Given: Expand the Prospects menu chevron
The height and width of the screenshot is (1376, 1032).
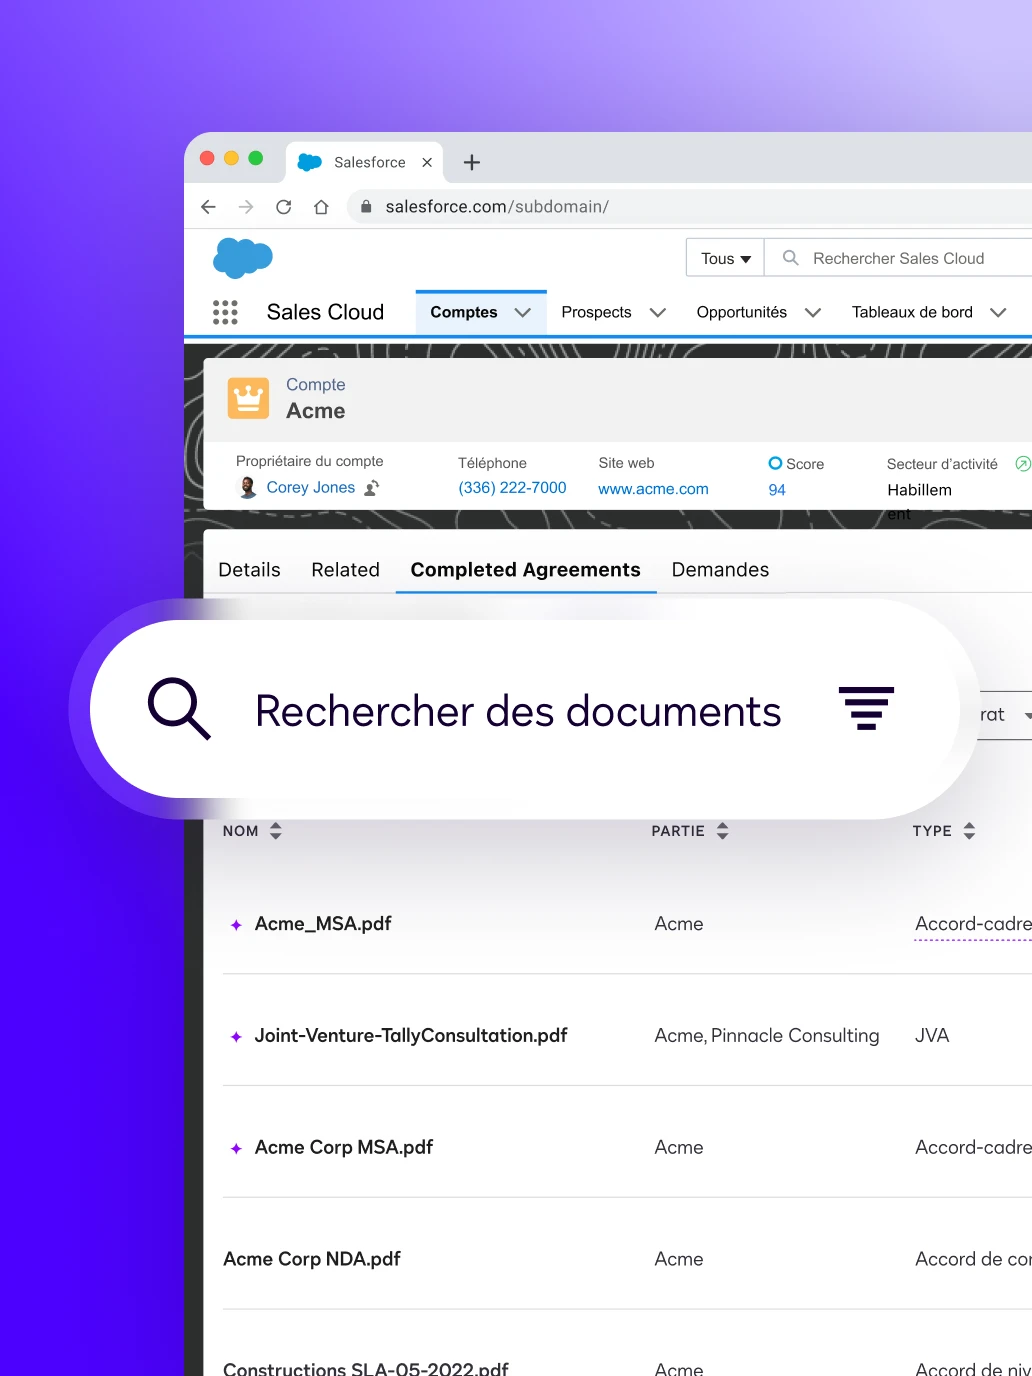Looking at the screenshot, I should (657, 313).
